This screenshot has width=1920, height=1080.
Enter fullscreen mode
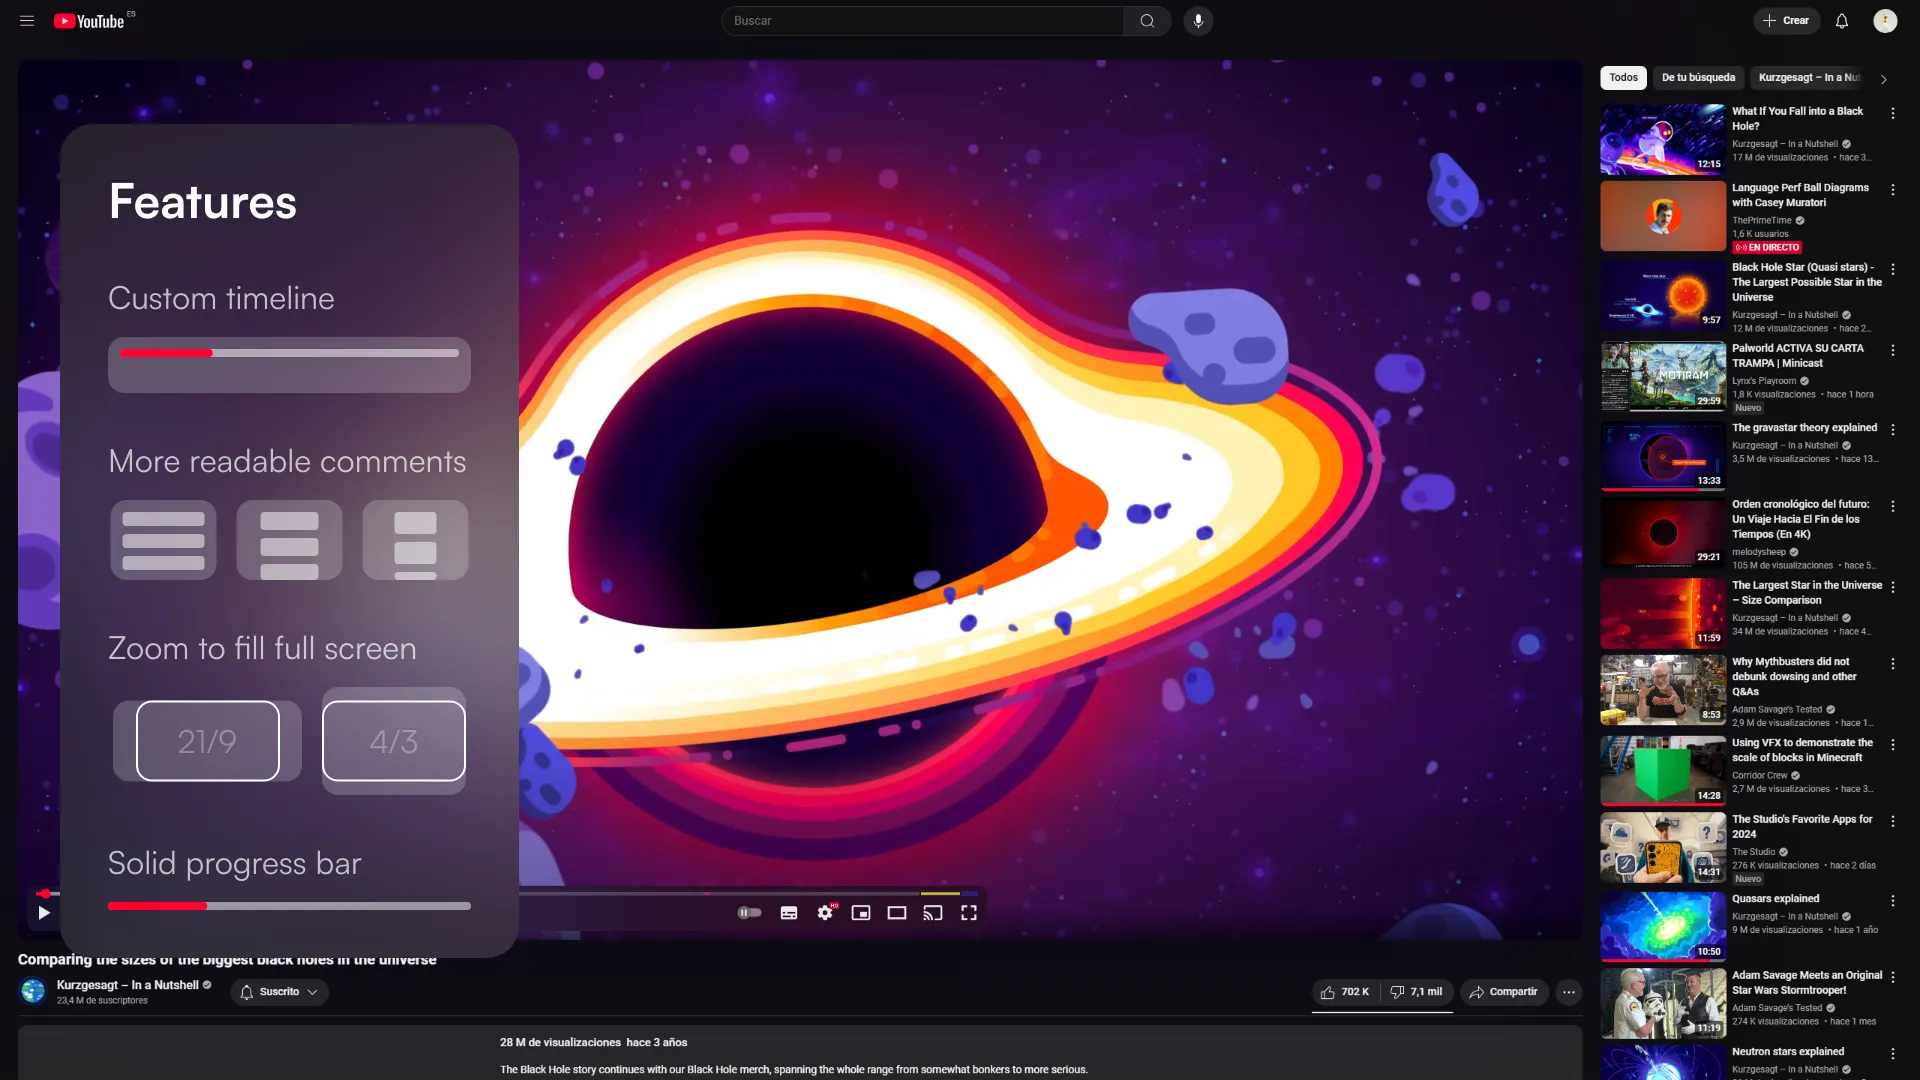(968, 912)
